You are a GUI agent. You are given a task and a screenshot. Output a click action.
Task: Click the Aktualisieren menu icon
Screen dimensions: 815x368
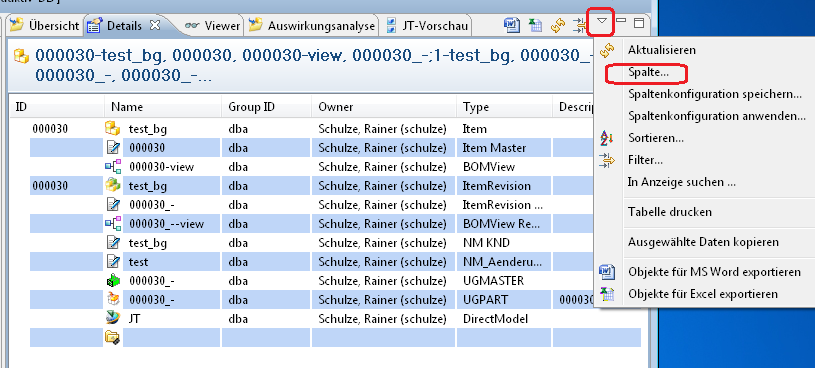(x=607, y=50)
